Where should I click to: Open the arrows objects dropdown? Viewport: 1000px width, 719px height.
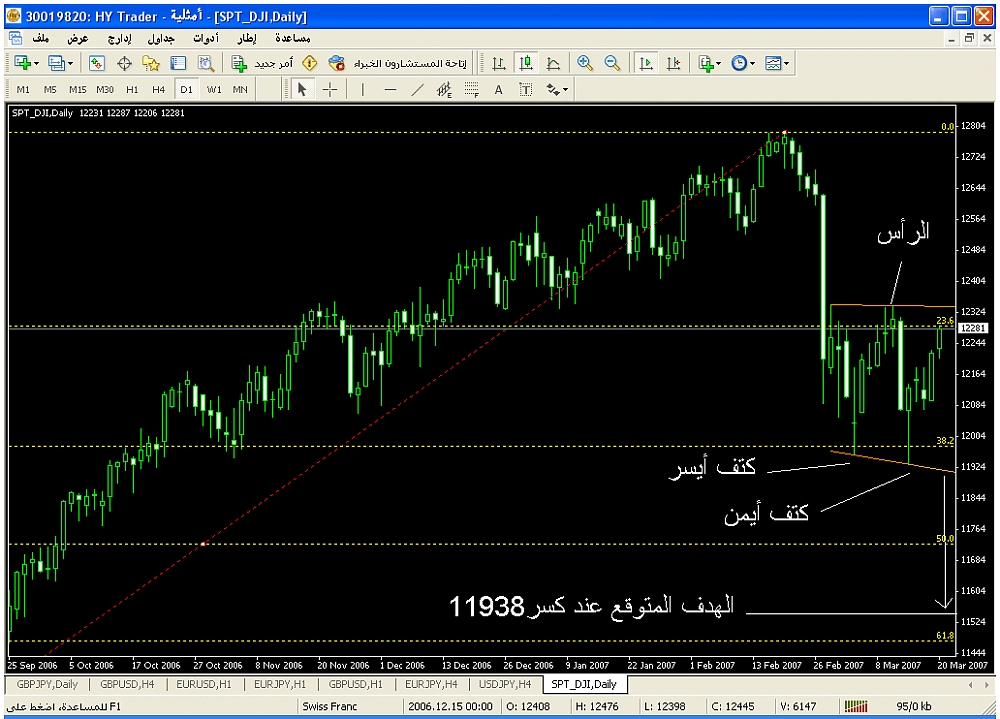(x=557, y=90)
